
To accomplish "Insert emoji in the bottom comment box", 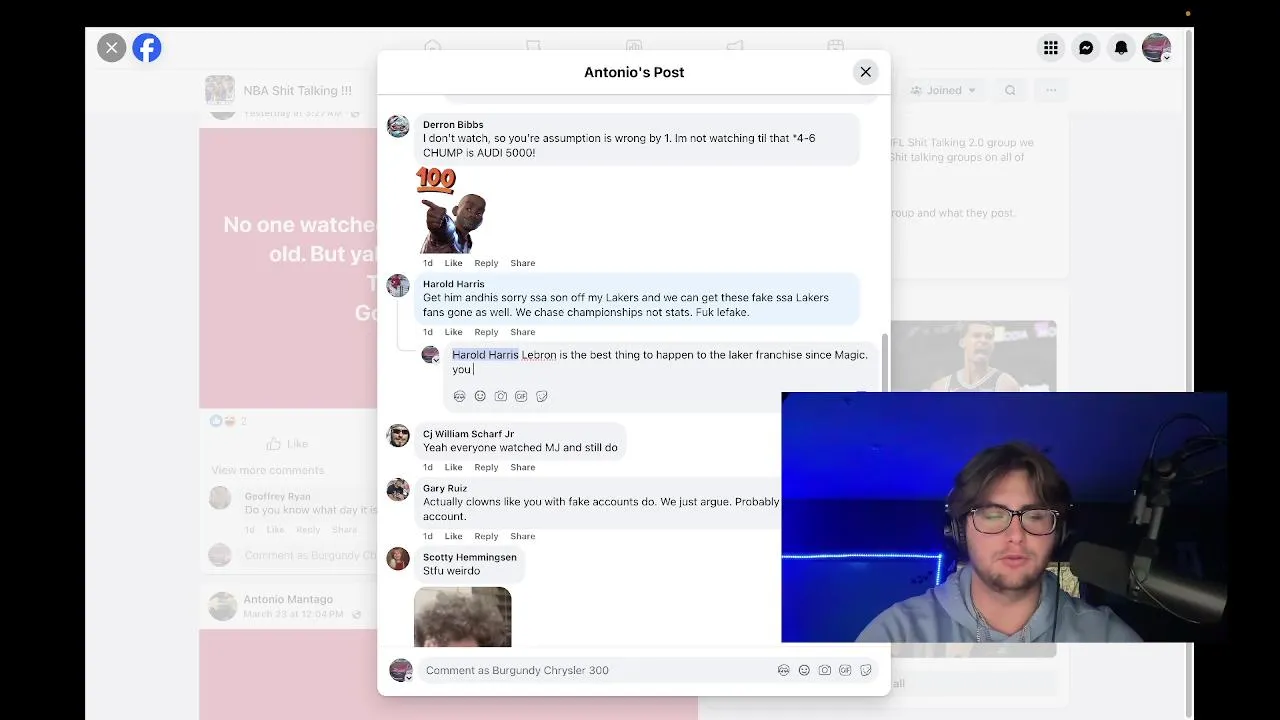I will [804, 670].
